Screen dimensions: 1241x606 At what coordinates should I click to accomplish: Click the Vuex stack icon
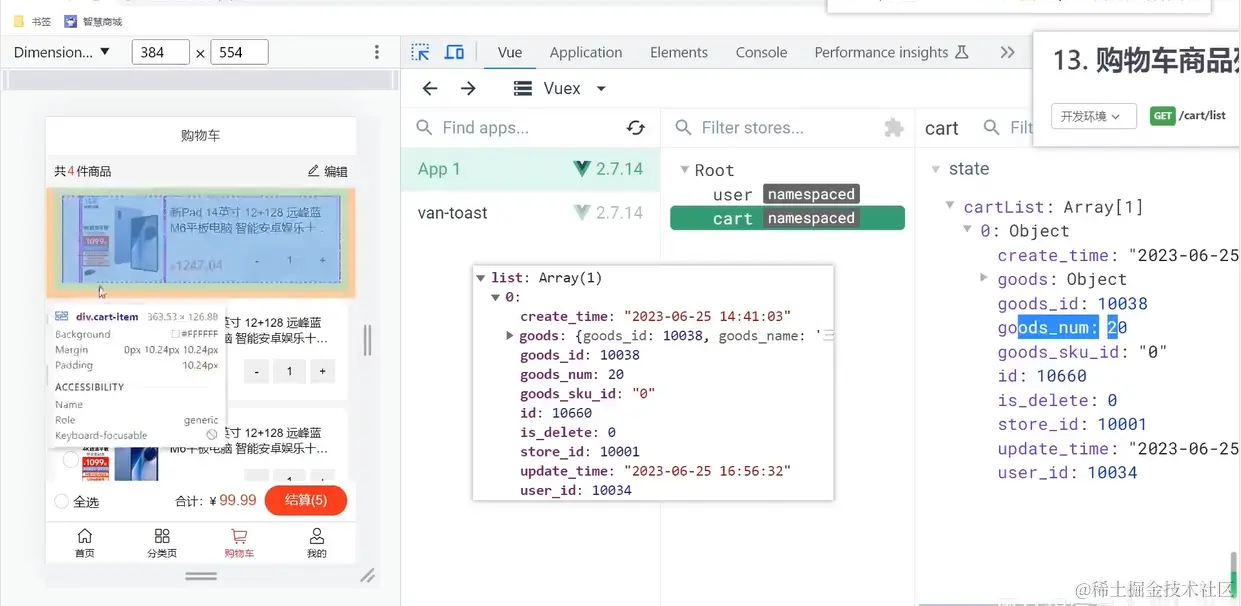(522, 89)
